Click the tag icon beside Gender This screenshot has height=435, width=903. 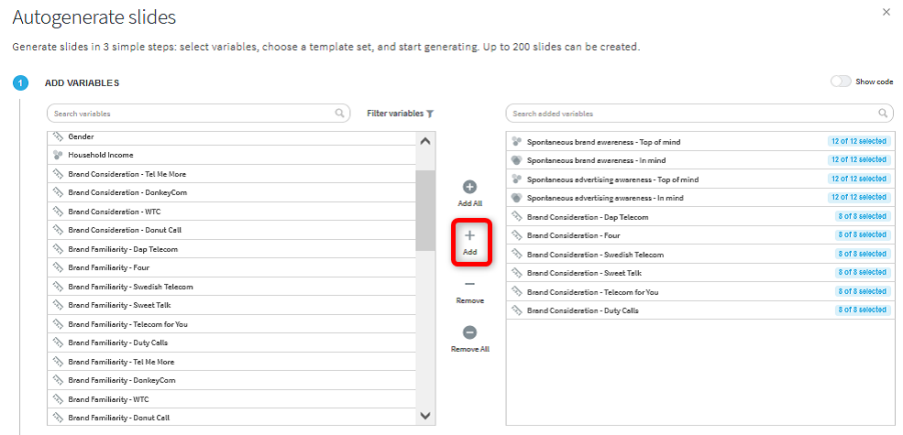57,137
